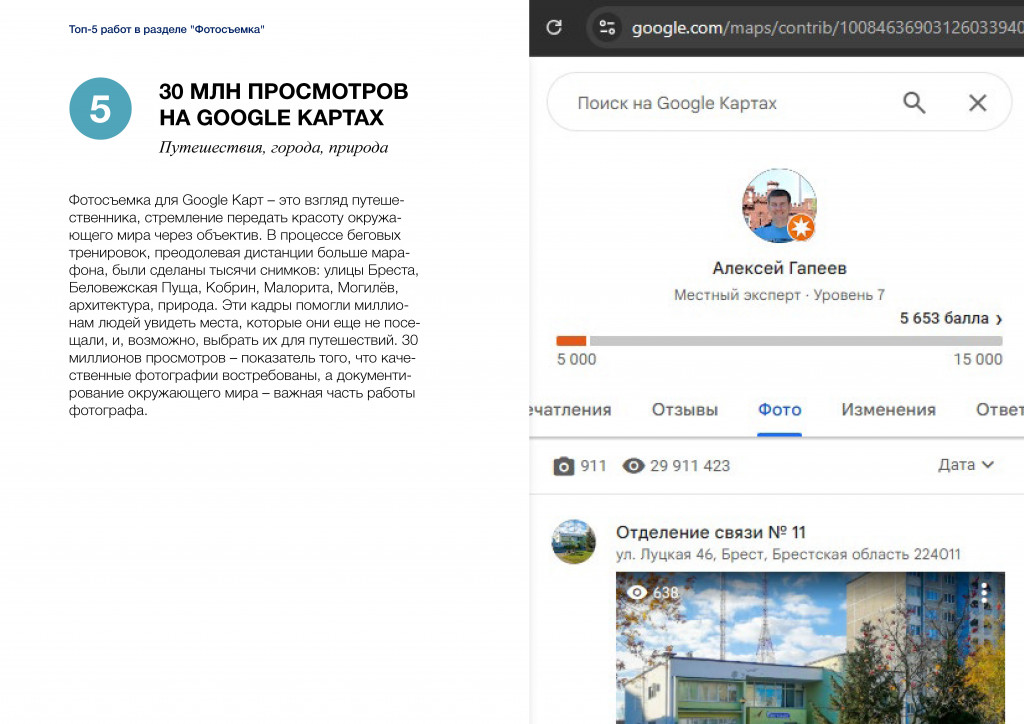Open the post office building photo
The width and height of the screenshot is (1024, 724).
coord(810,648)
